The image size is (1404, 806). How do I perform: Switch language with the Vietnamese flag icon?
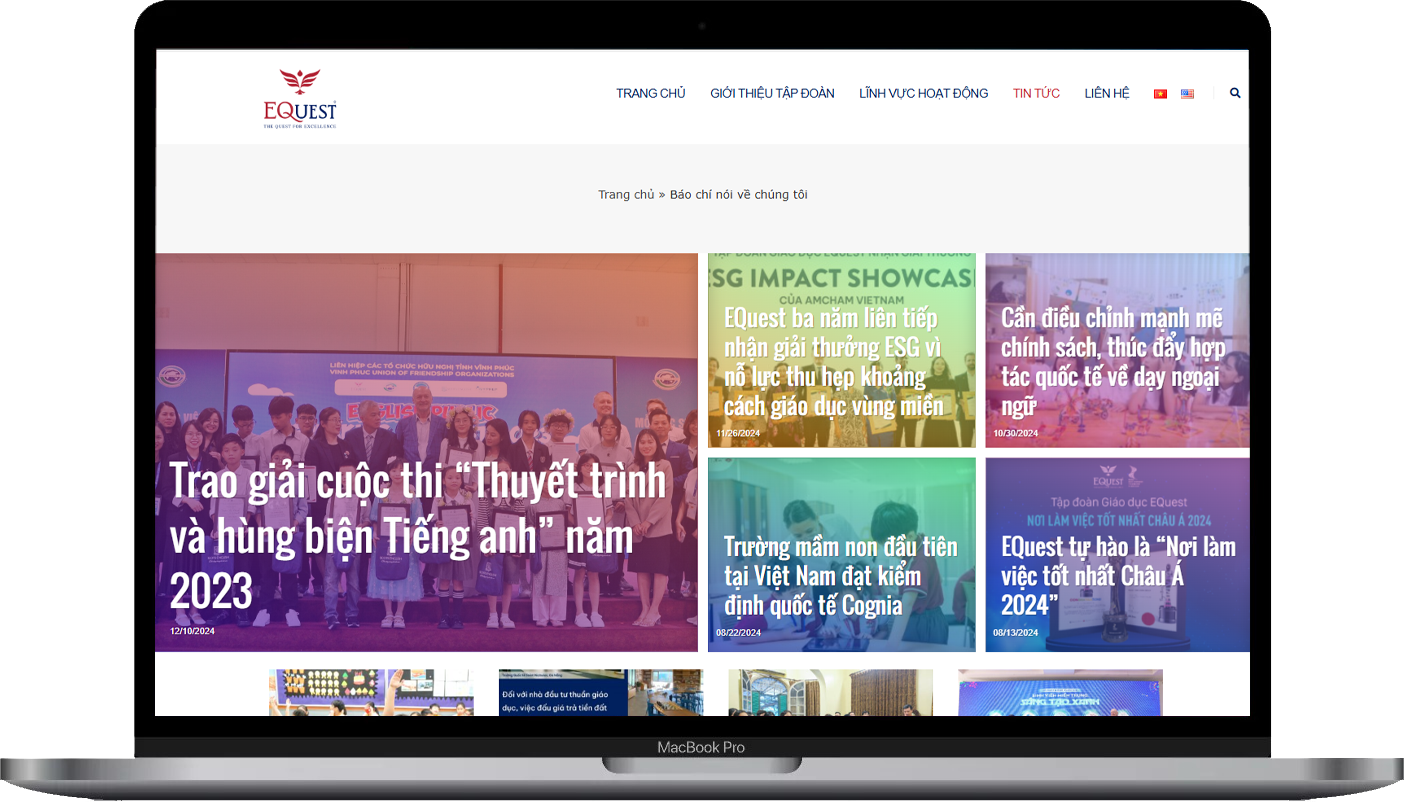[1160, 94]
